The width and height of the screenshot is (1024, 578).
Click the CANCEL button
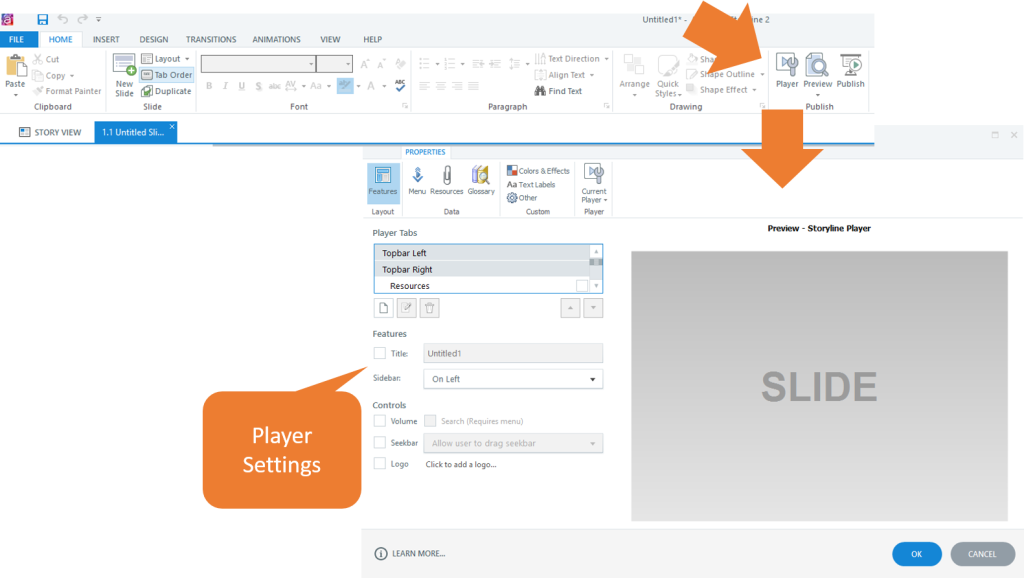982,554
